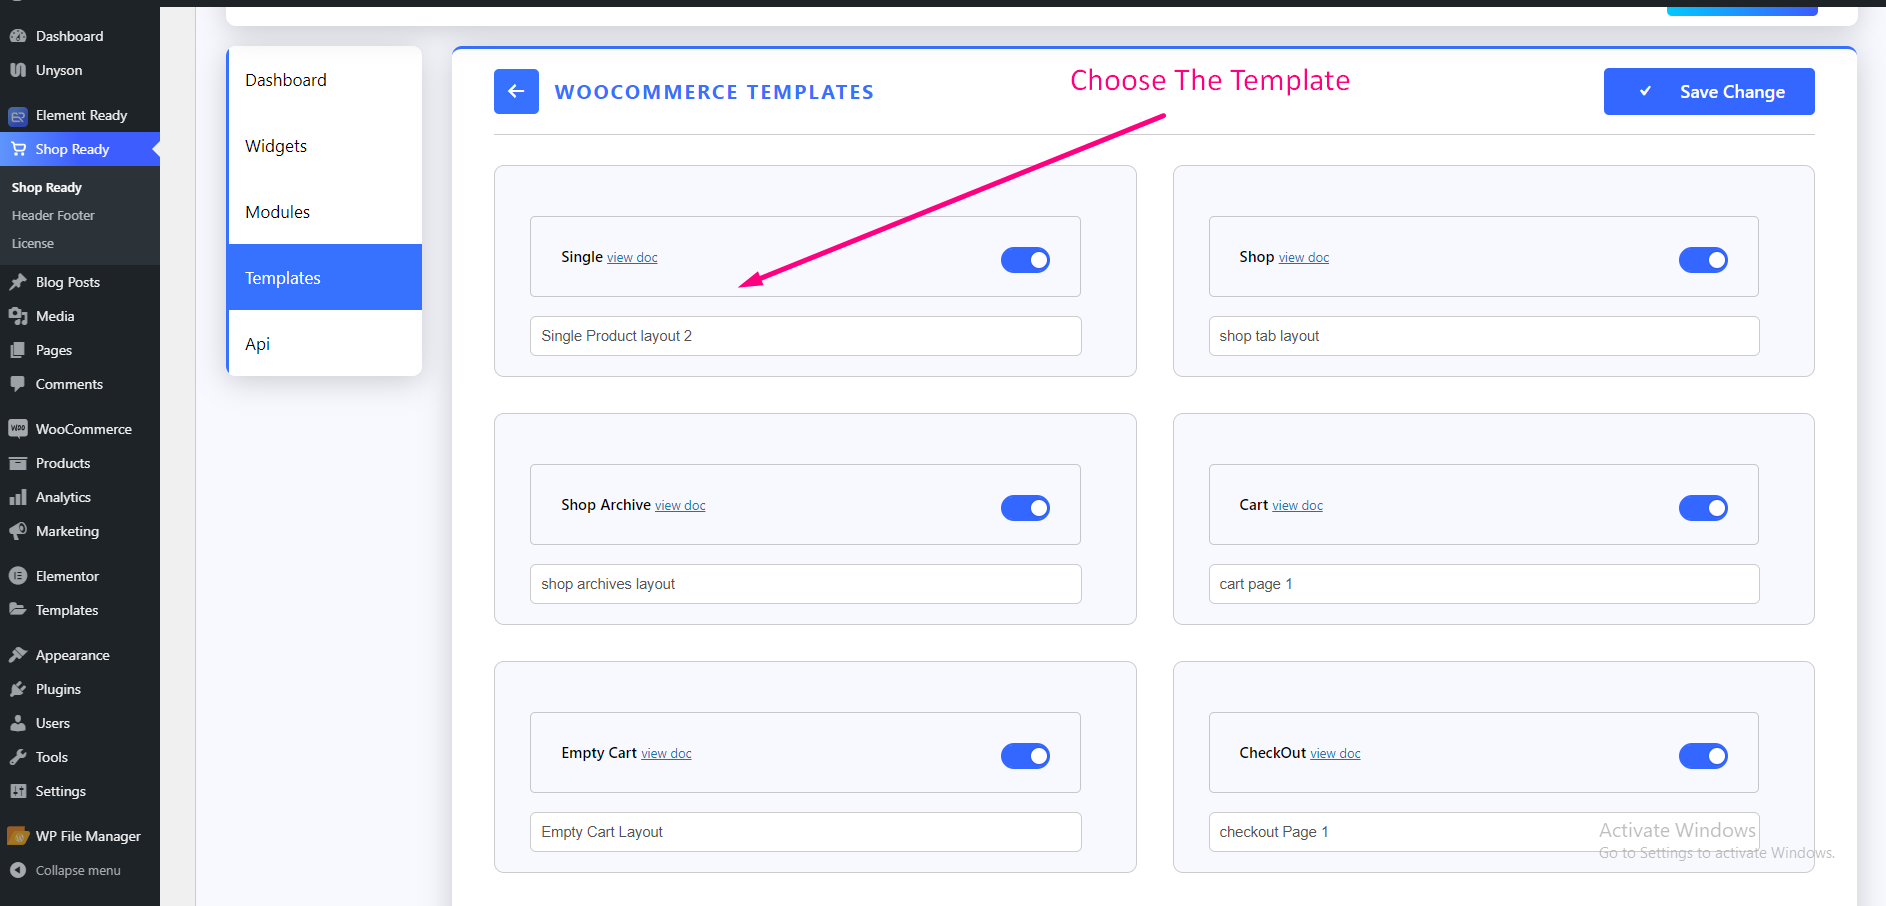The width and height of the screenshot is (1886, 906).
Task: Turn off the CheckOut template toggle
Action: [1703, 756]
